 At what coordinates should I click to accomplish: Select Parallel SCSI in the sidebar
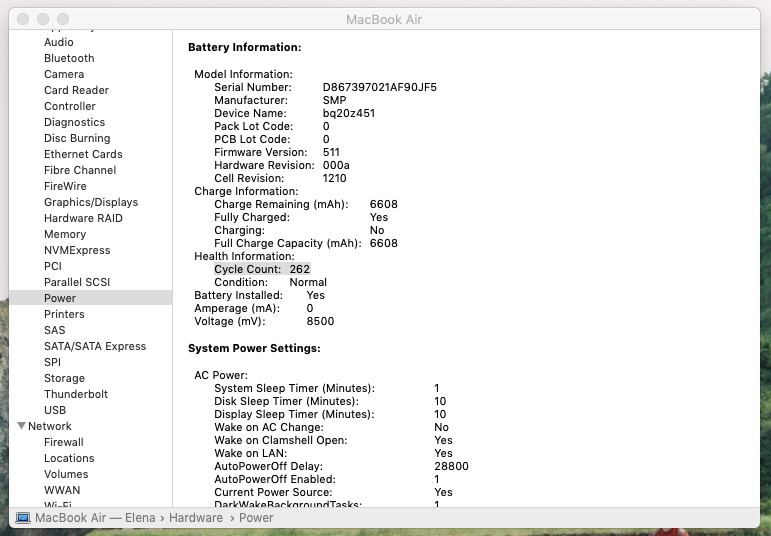(x=77, y=282)
